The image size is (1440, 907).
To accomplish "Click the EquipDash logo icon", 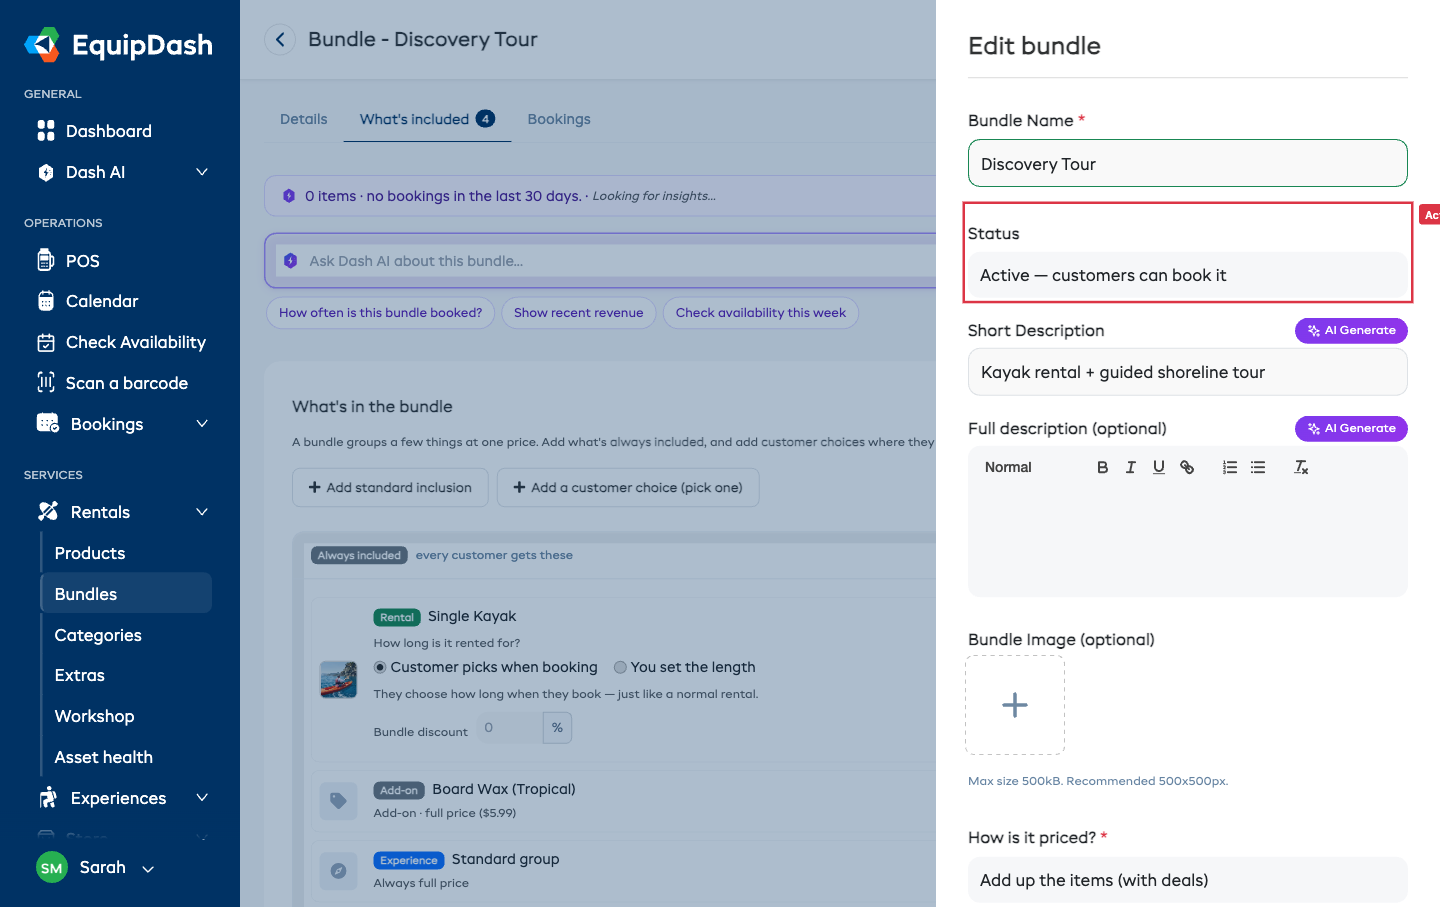I will coord(42,45).
